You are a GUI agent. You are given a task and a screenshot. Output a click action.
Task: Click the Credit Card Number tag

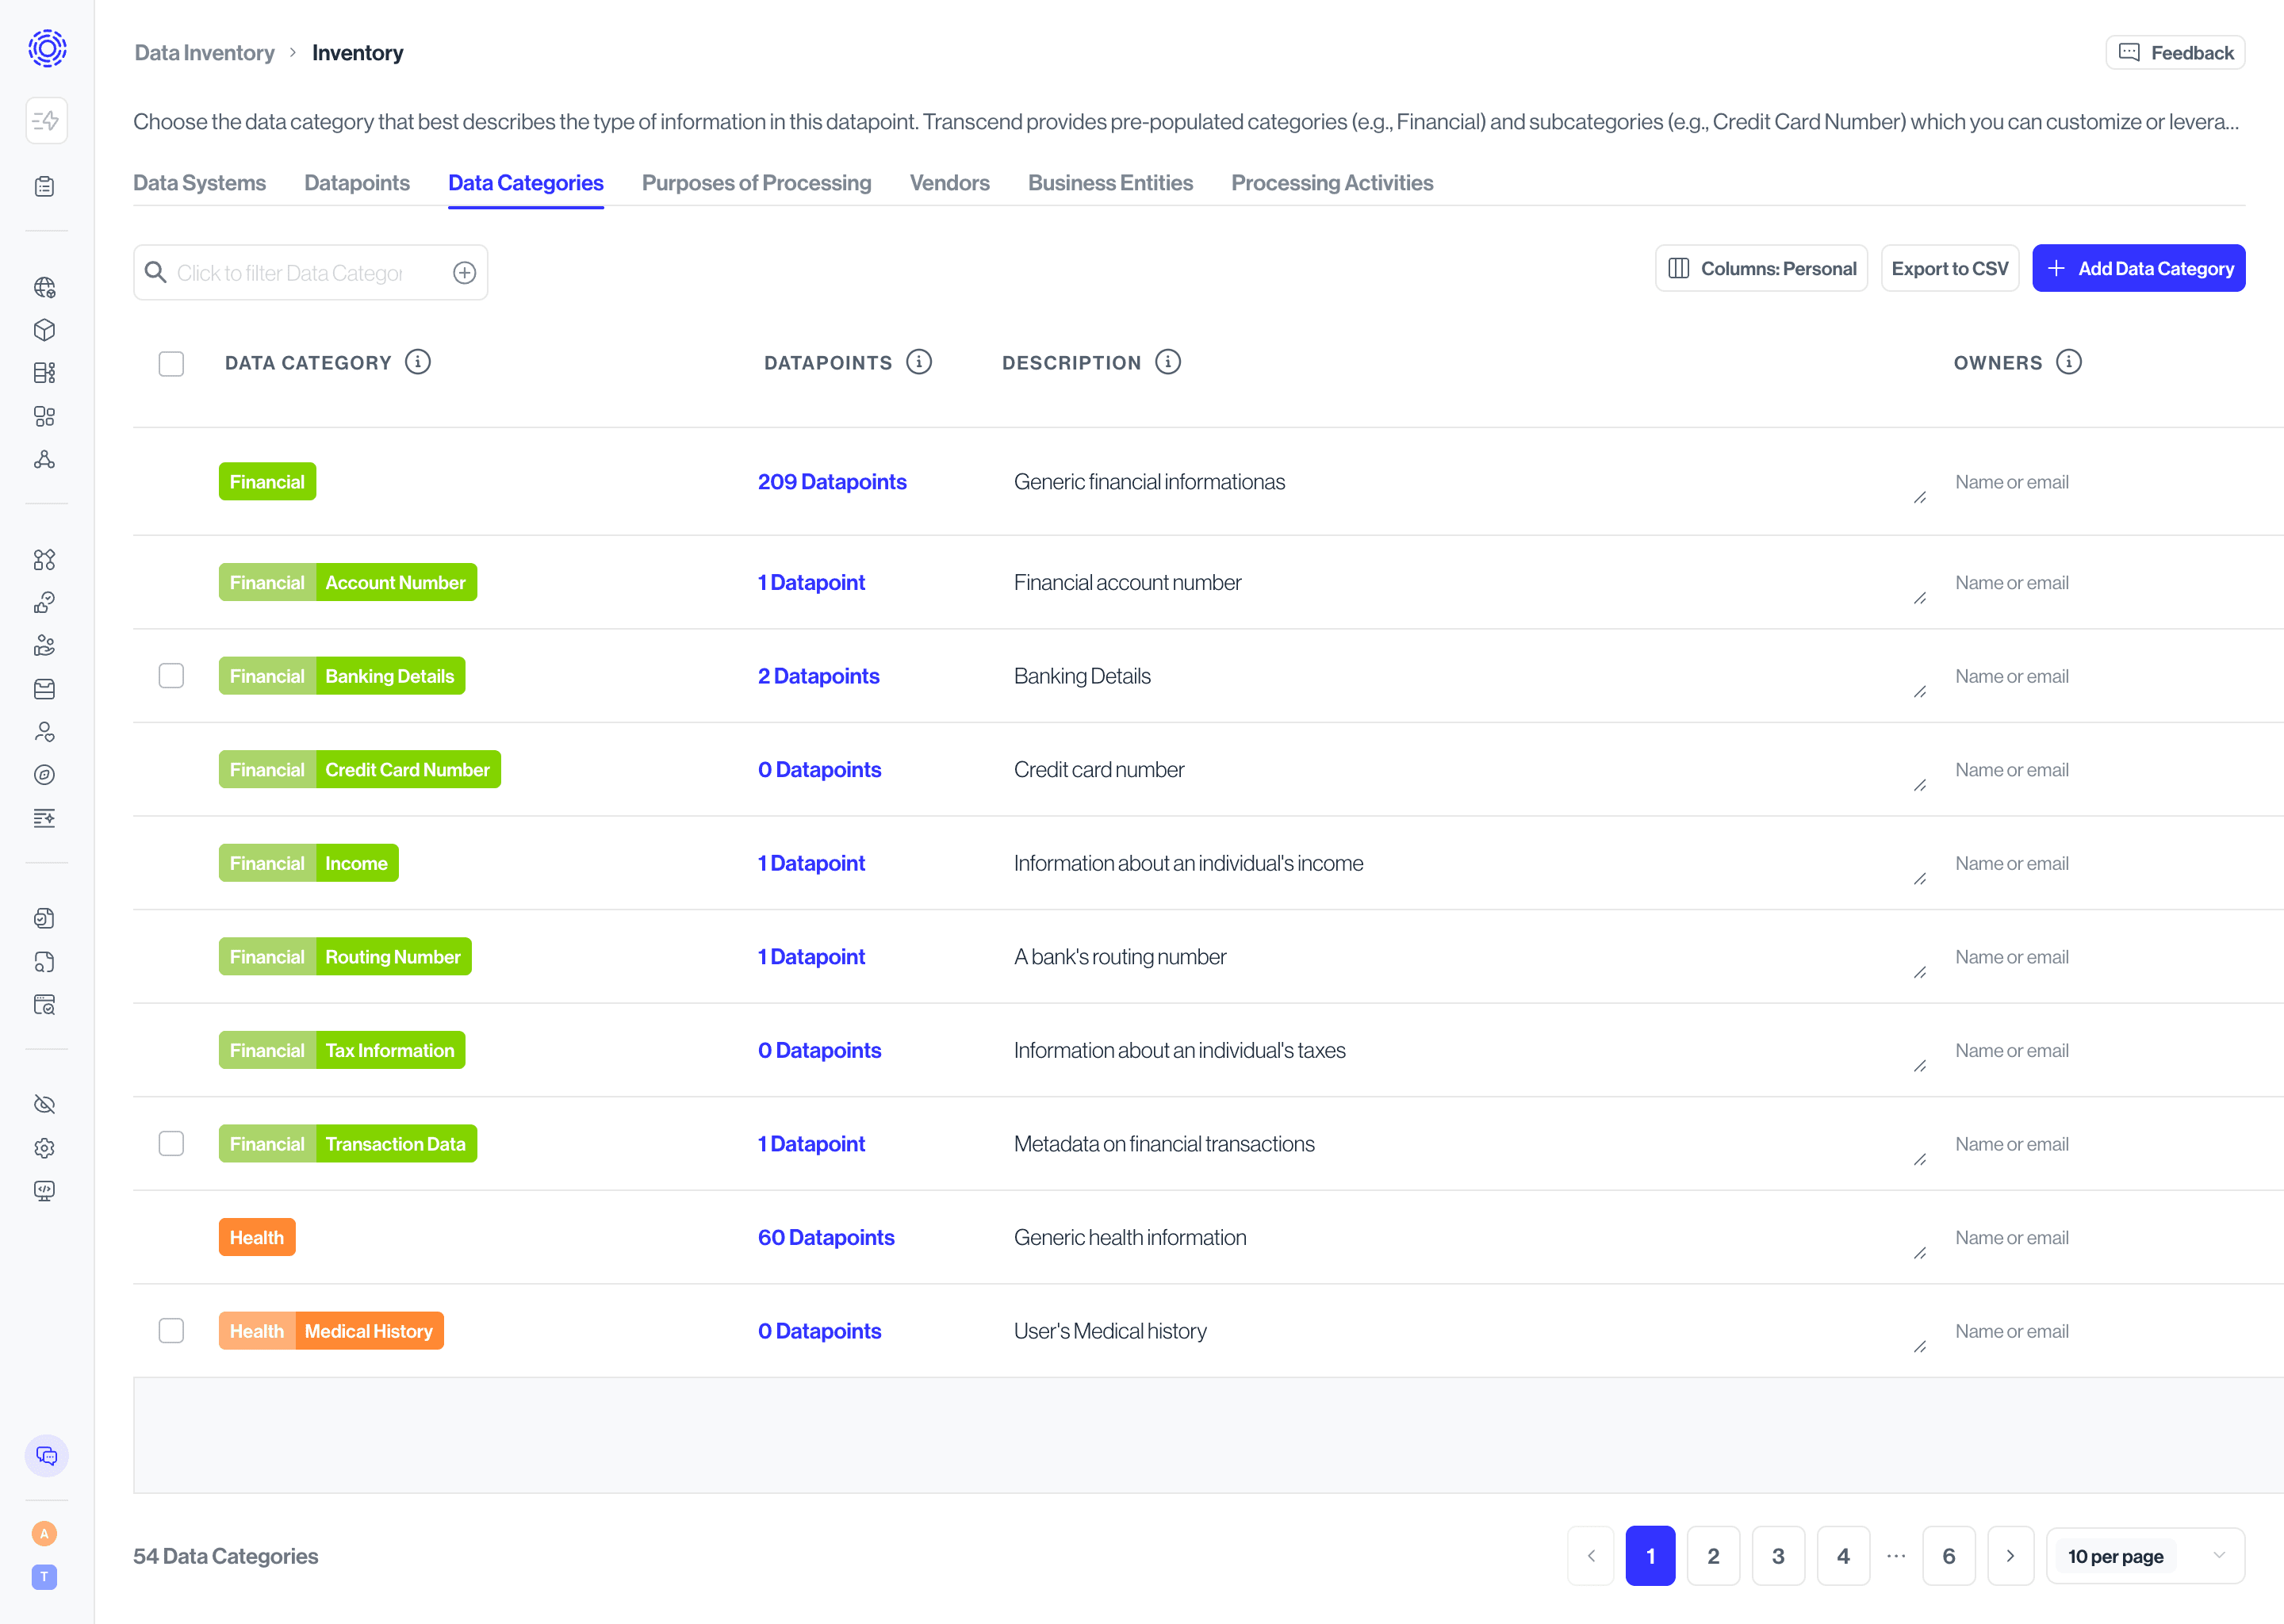407,770
